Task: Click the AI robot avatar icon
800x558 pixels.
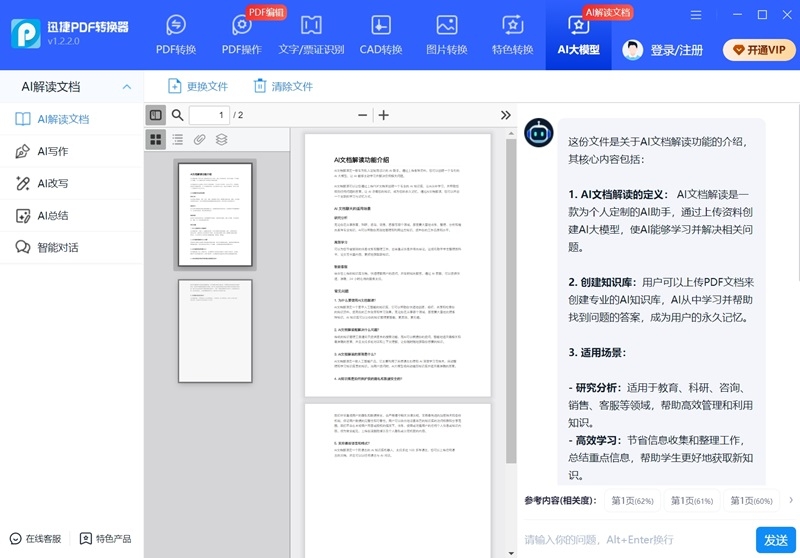Action: (539, 133)
